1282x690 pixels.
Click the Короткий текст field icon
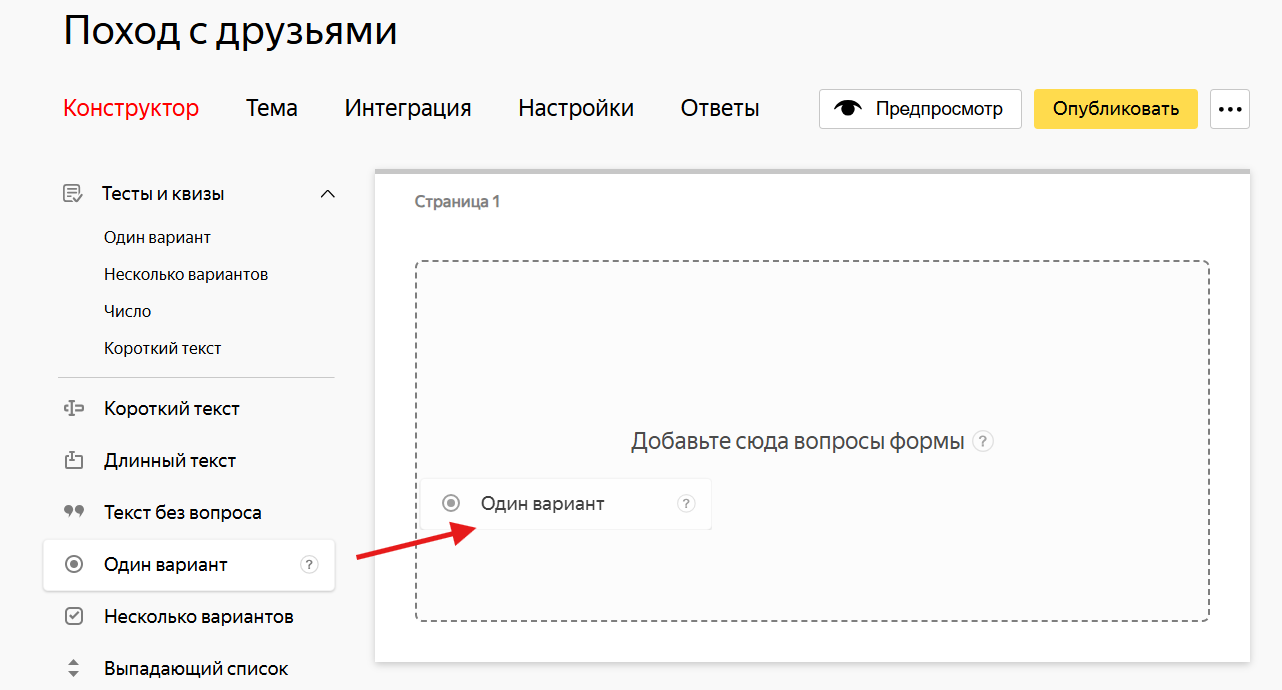pyautogui.click(x=73, y=408)
